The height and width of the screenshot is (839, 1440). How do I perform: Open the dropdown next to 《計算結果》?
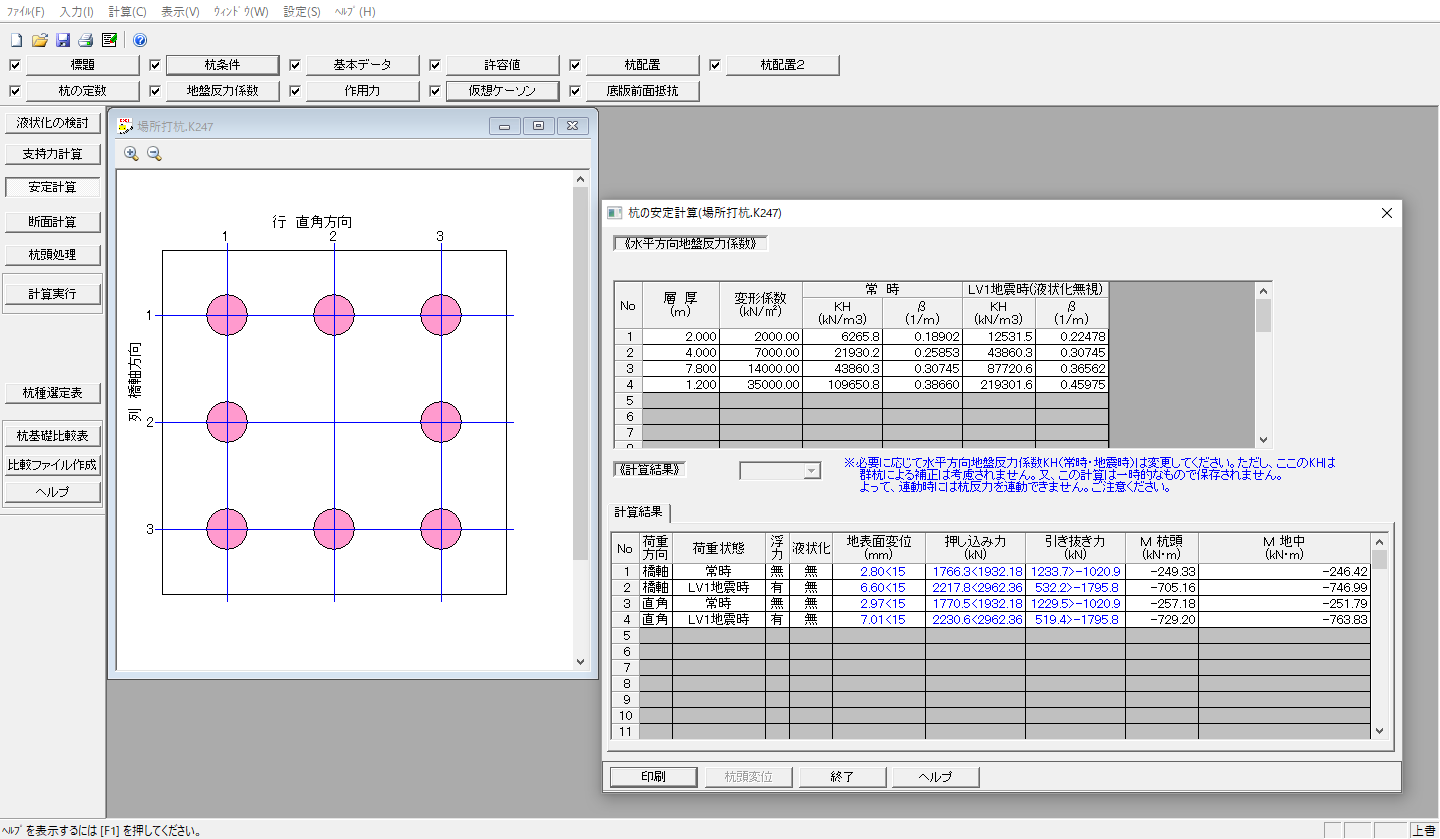[811, 471]
